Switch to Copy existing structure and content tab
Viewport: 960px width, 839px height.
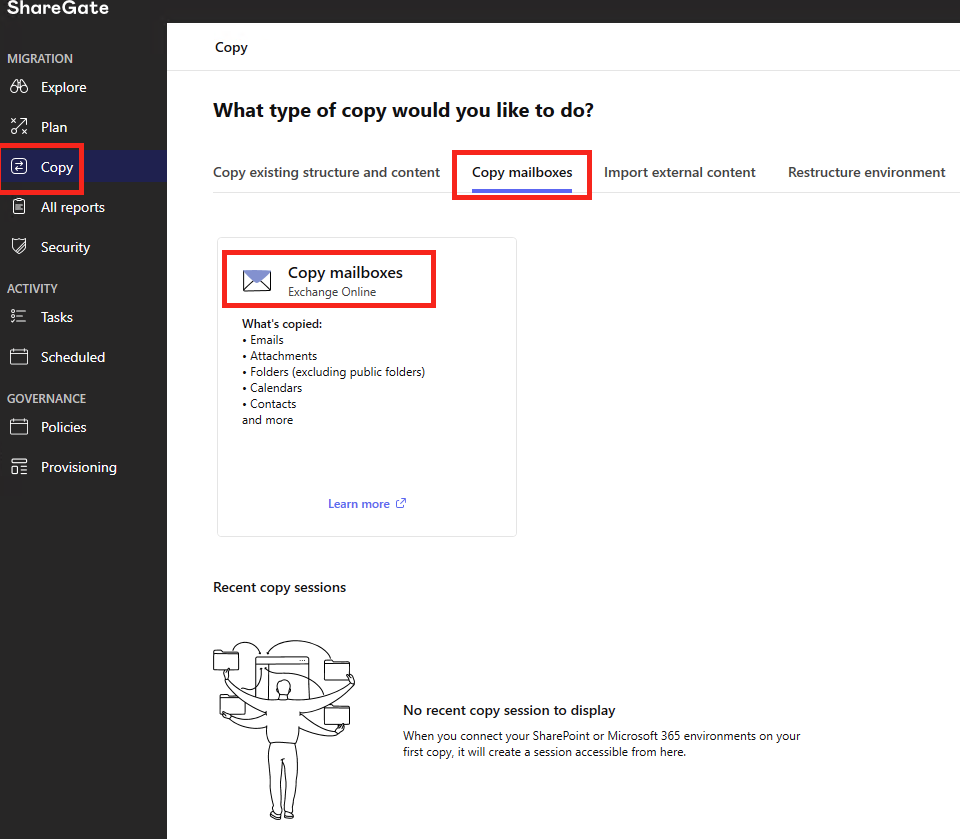[x=326, y=172]
